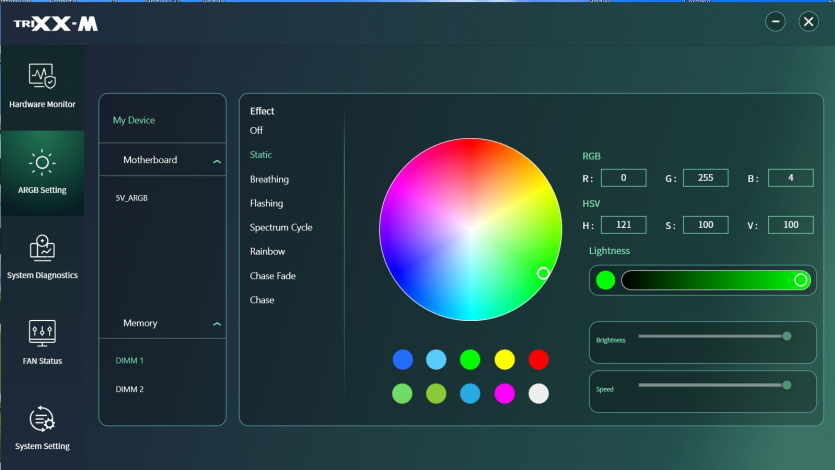Collapse the Motherboard device group
This screenshot has width=835, height=470.
coord(216,160)
